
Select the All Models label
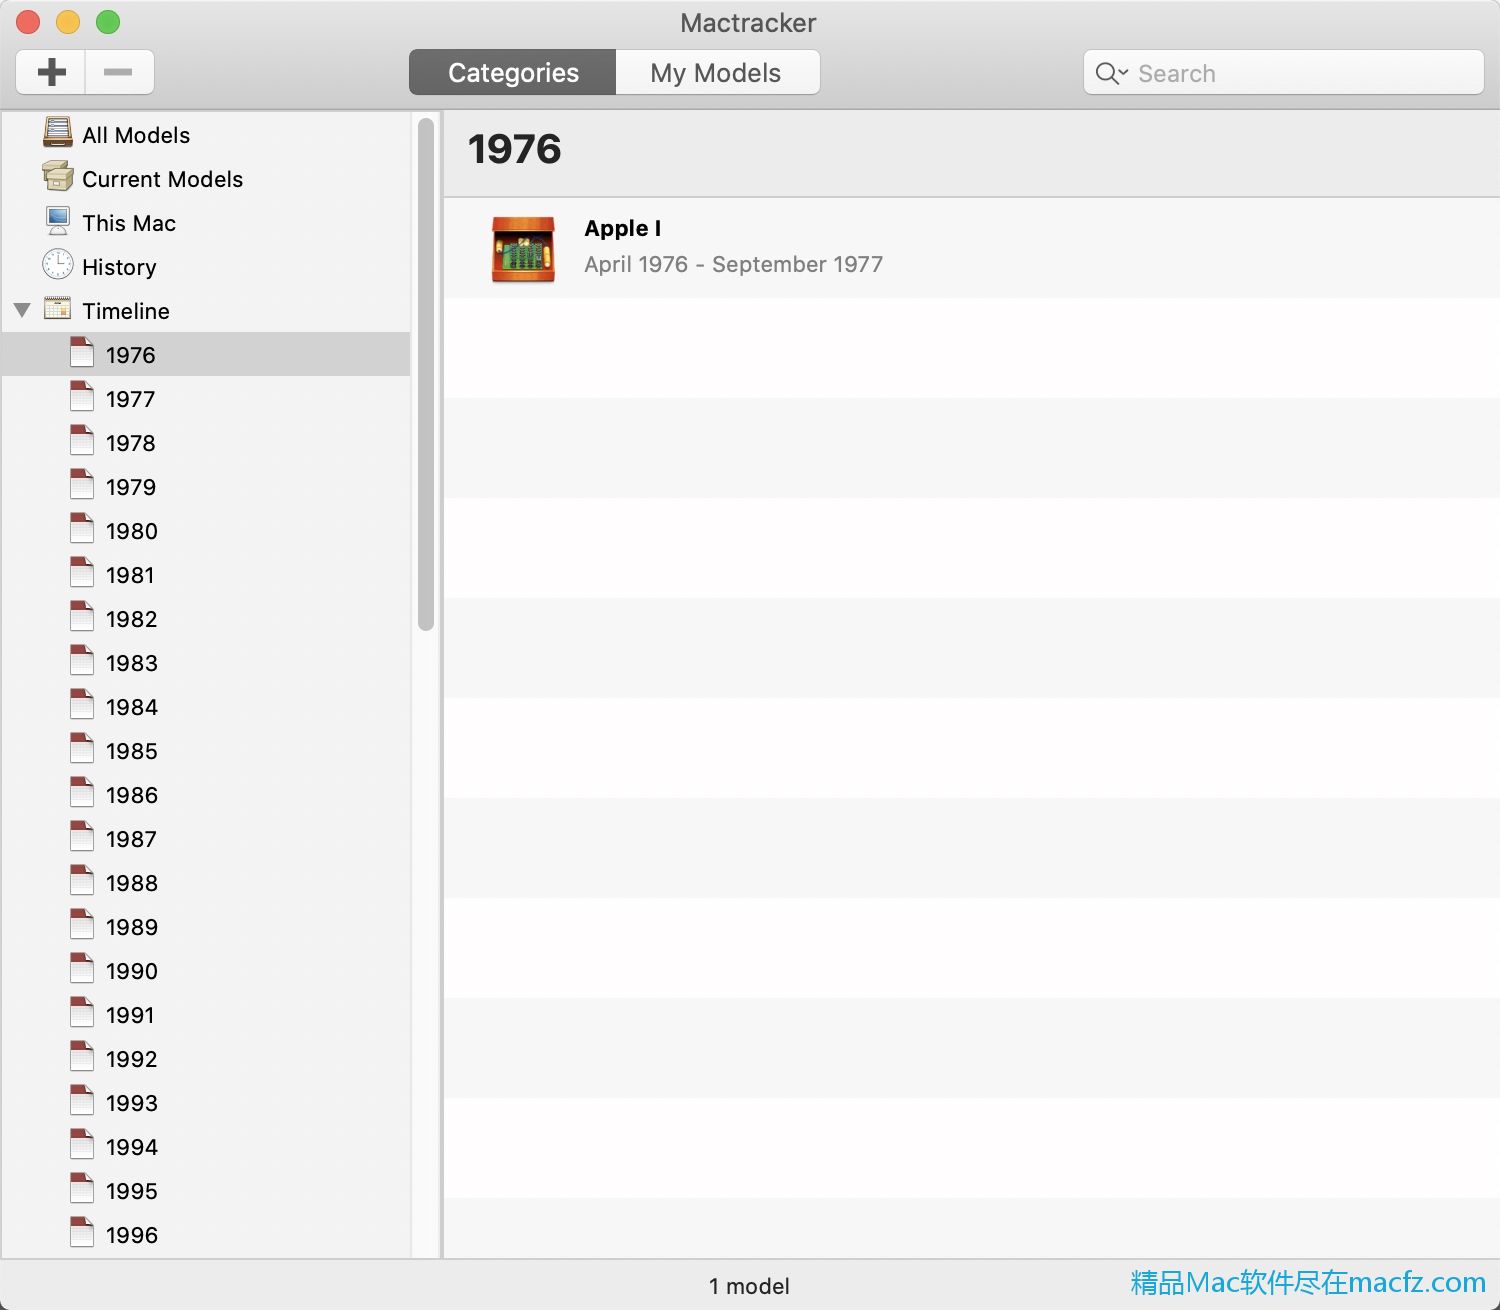pyautogui.click(x=136, y=135)
